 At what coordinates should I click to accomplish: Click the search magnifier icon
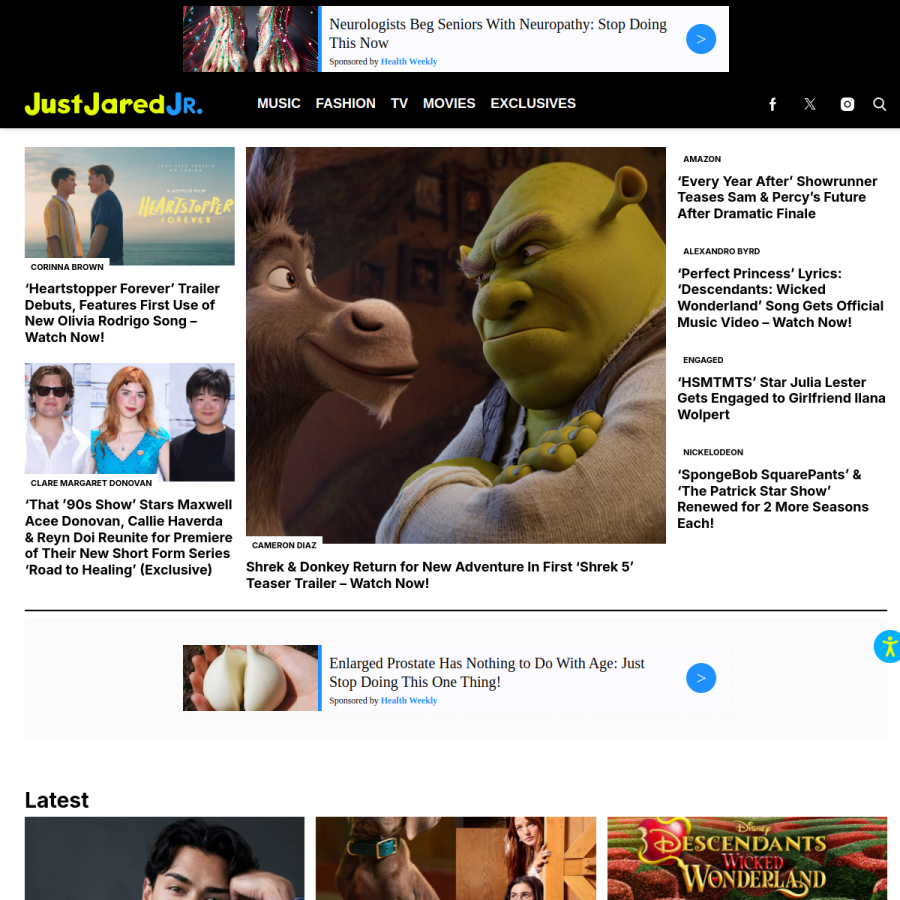(x=879, y=104)
